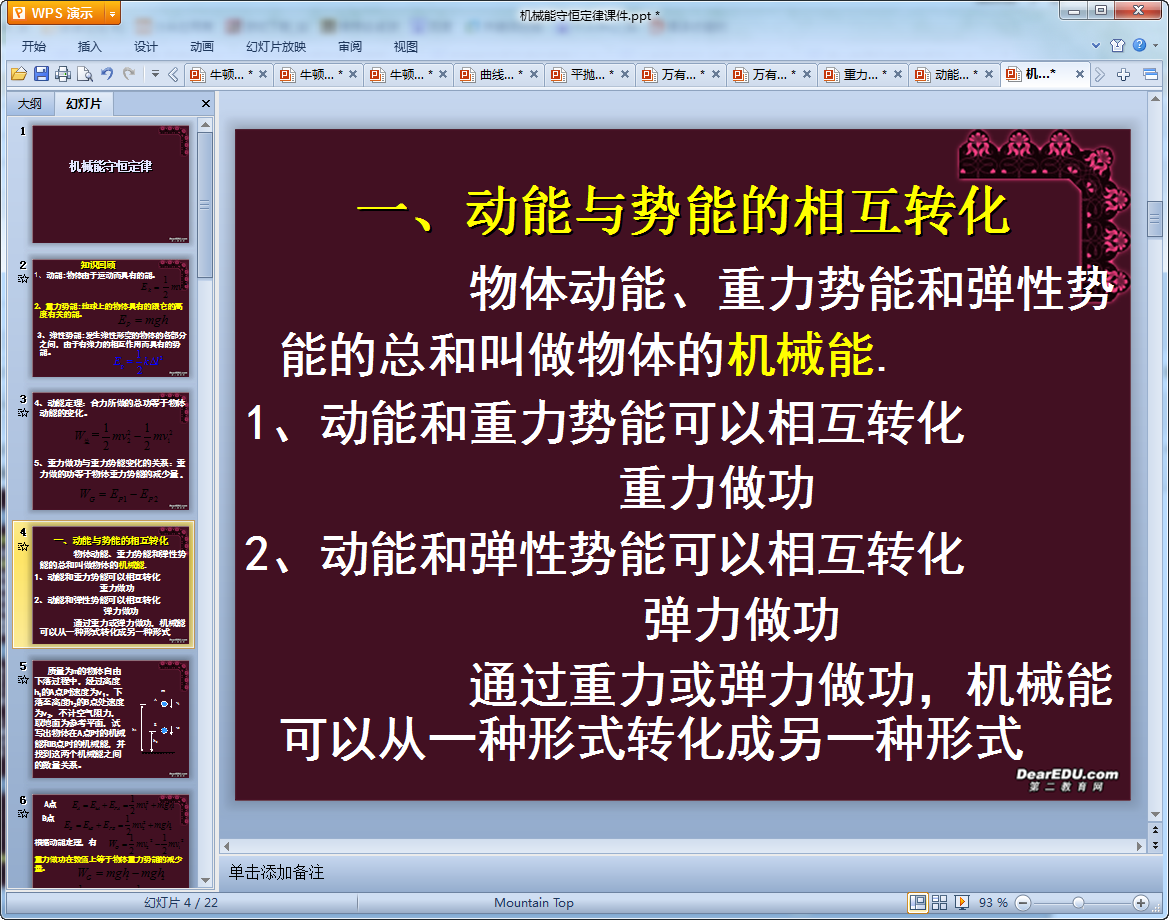Start slideshow from status bar icon
Viewport: 1169px width, 920px height.
coord(962,903)
